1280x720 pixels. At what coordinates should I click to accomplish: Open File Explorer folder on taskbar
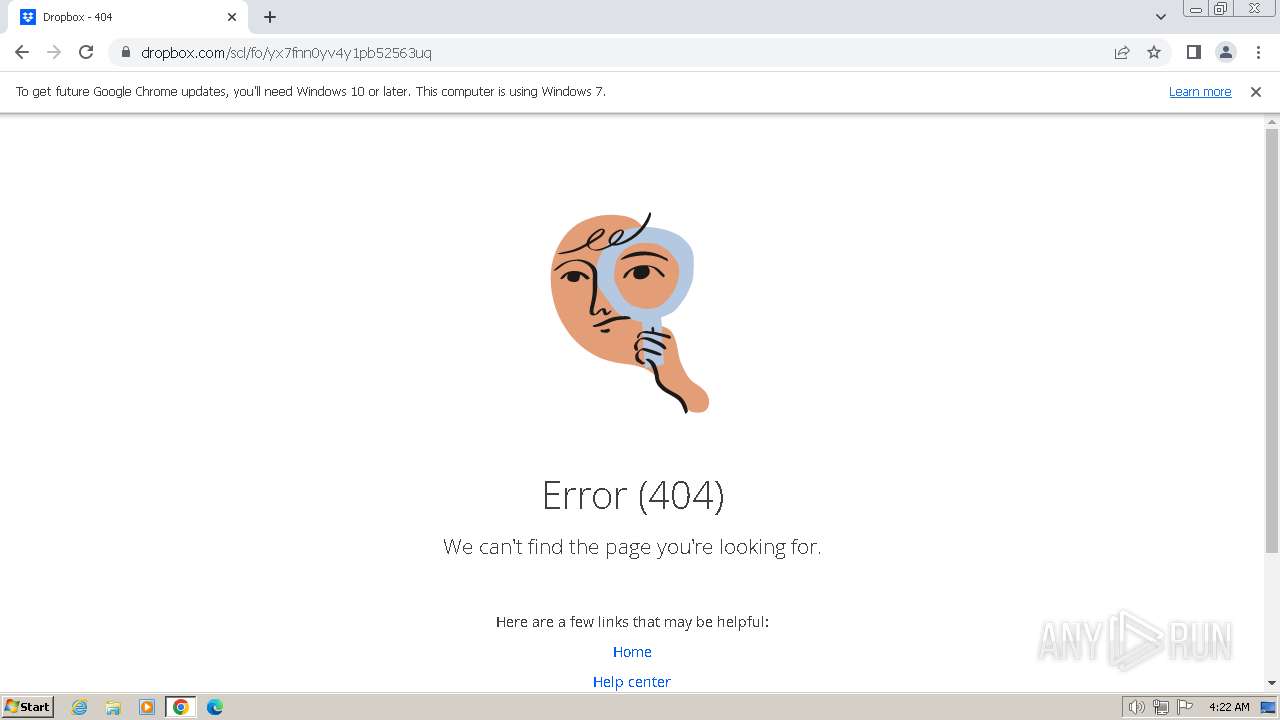113,707
